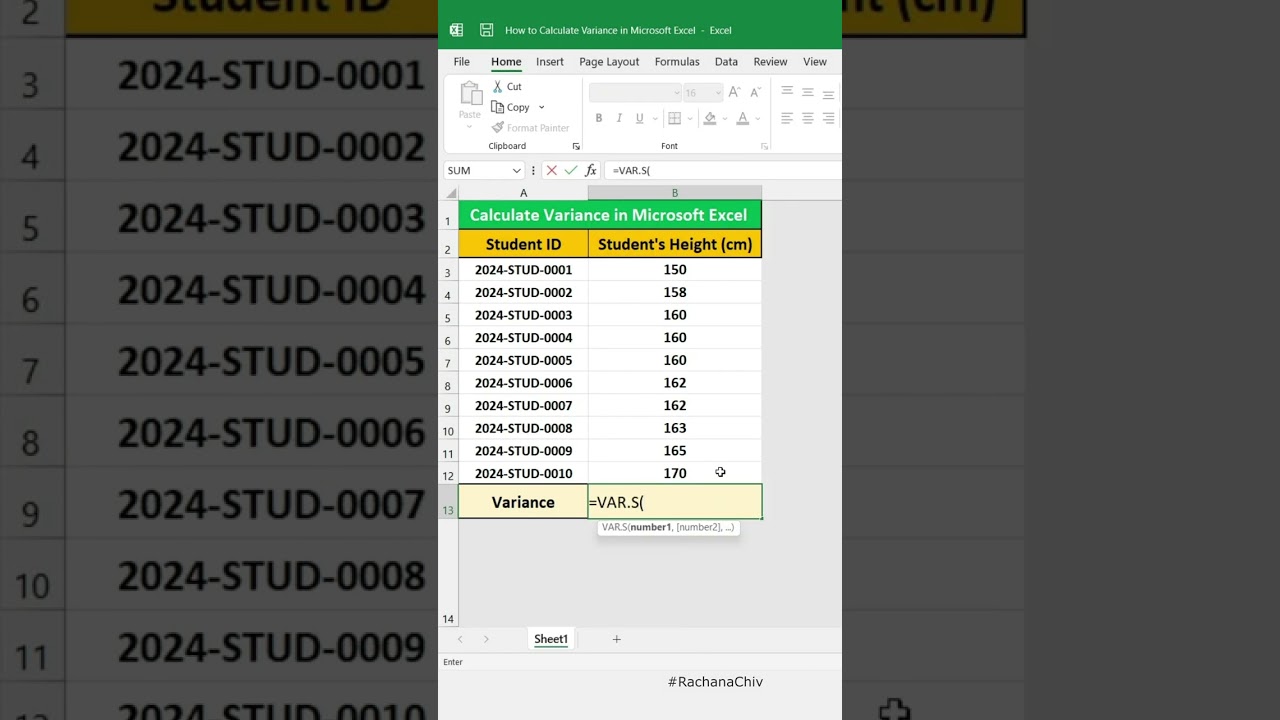Switch to the Home tab
This screenshot has width=1280, height=720.
[506, 62]
